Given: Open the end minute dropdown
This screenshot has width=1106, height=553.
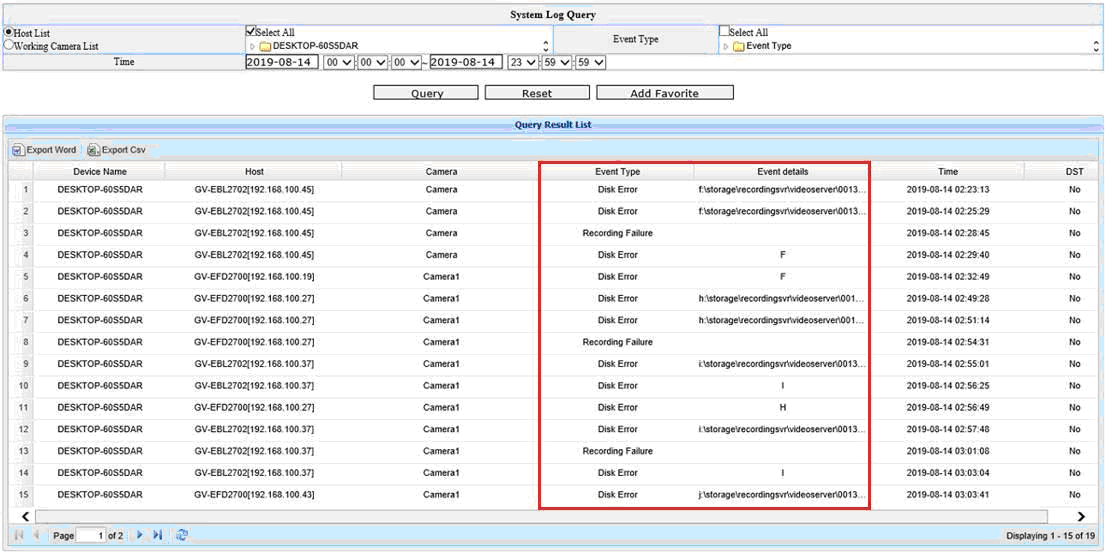Looking at the screenshot, I should [x=557, y=63].
